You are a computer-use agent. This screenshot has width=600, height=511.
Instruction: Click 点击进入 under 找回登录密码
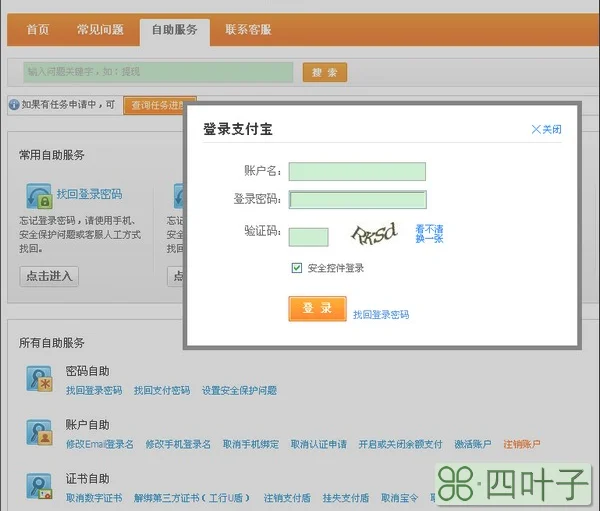click(x=49, y=276)
